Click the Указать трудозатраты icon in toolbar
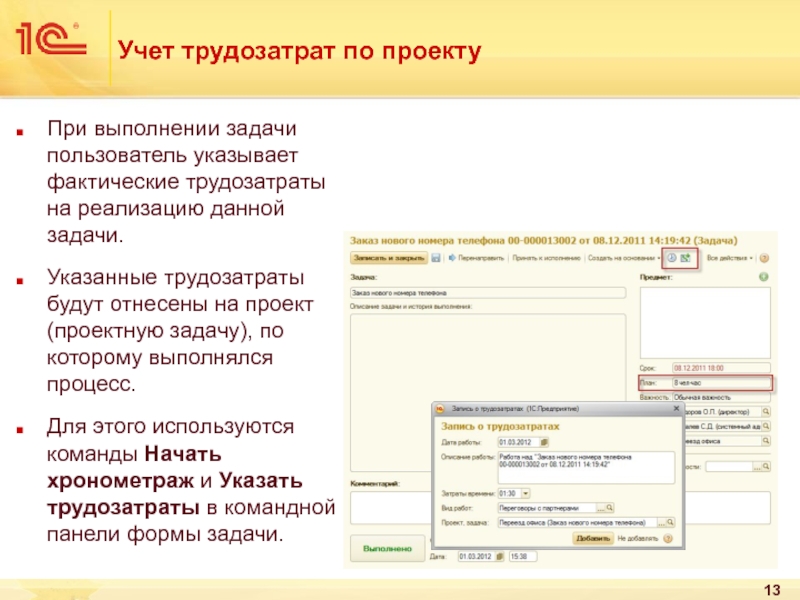 point(686,258)
